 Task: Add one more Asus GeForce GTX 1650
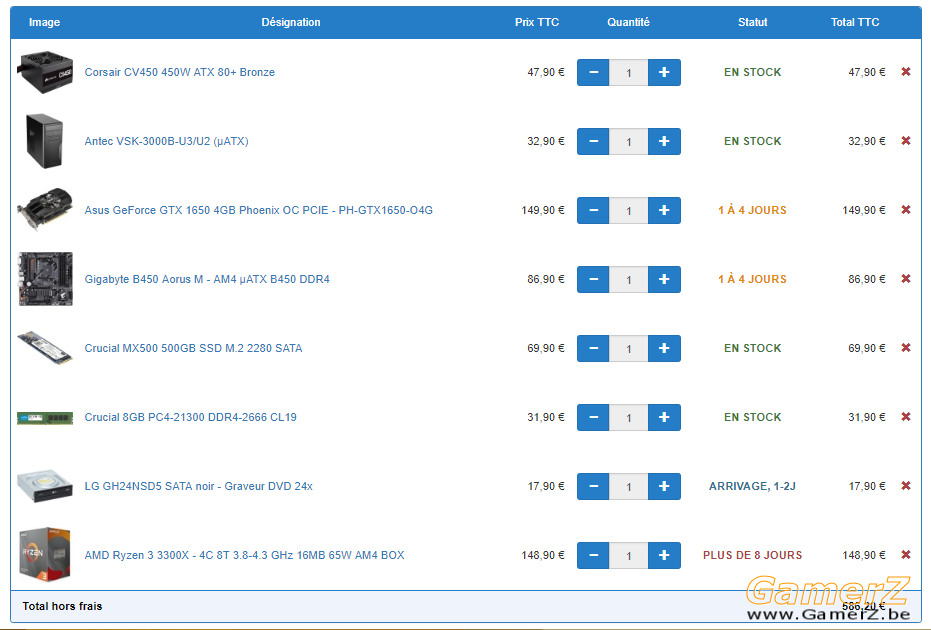coord(664,210)
